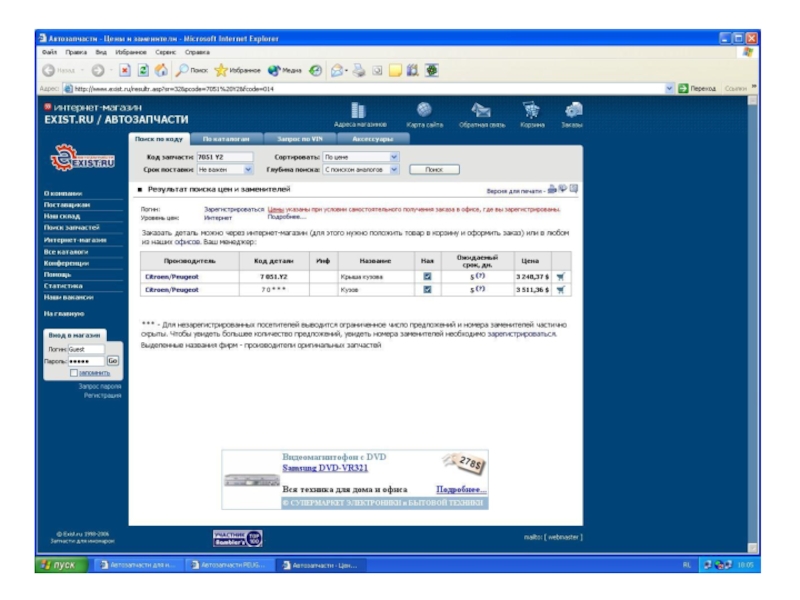The image size is (800, 600).
Task: Open the Поставщикам sidebar link
Action: coord(67,205)
